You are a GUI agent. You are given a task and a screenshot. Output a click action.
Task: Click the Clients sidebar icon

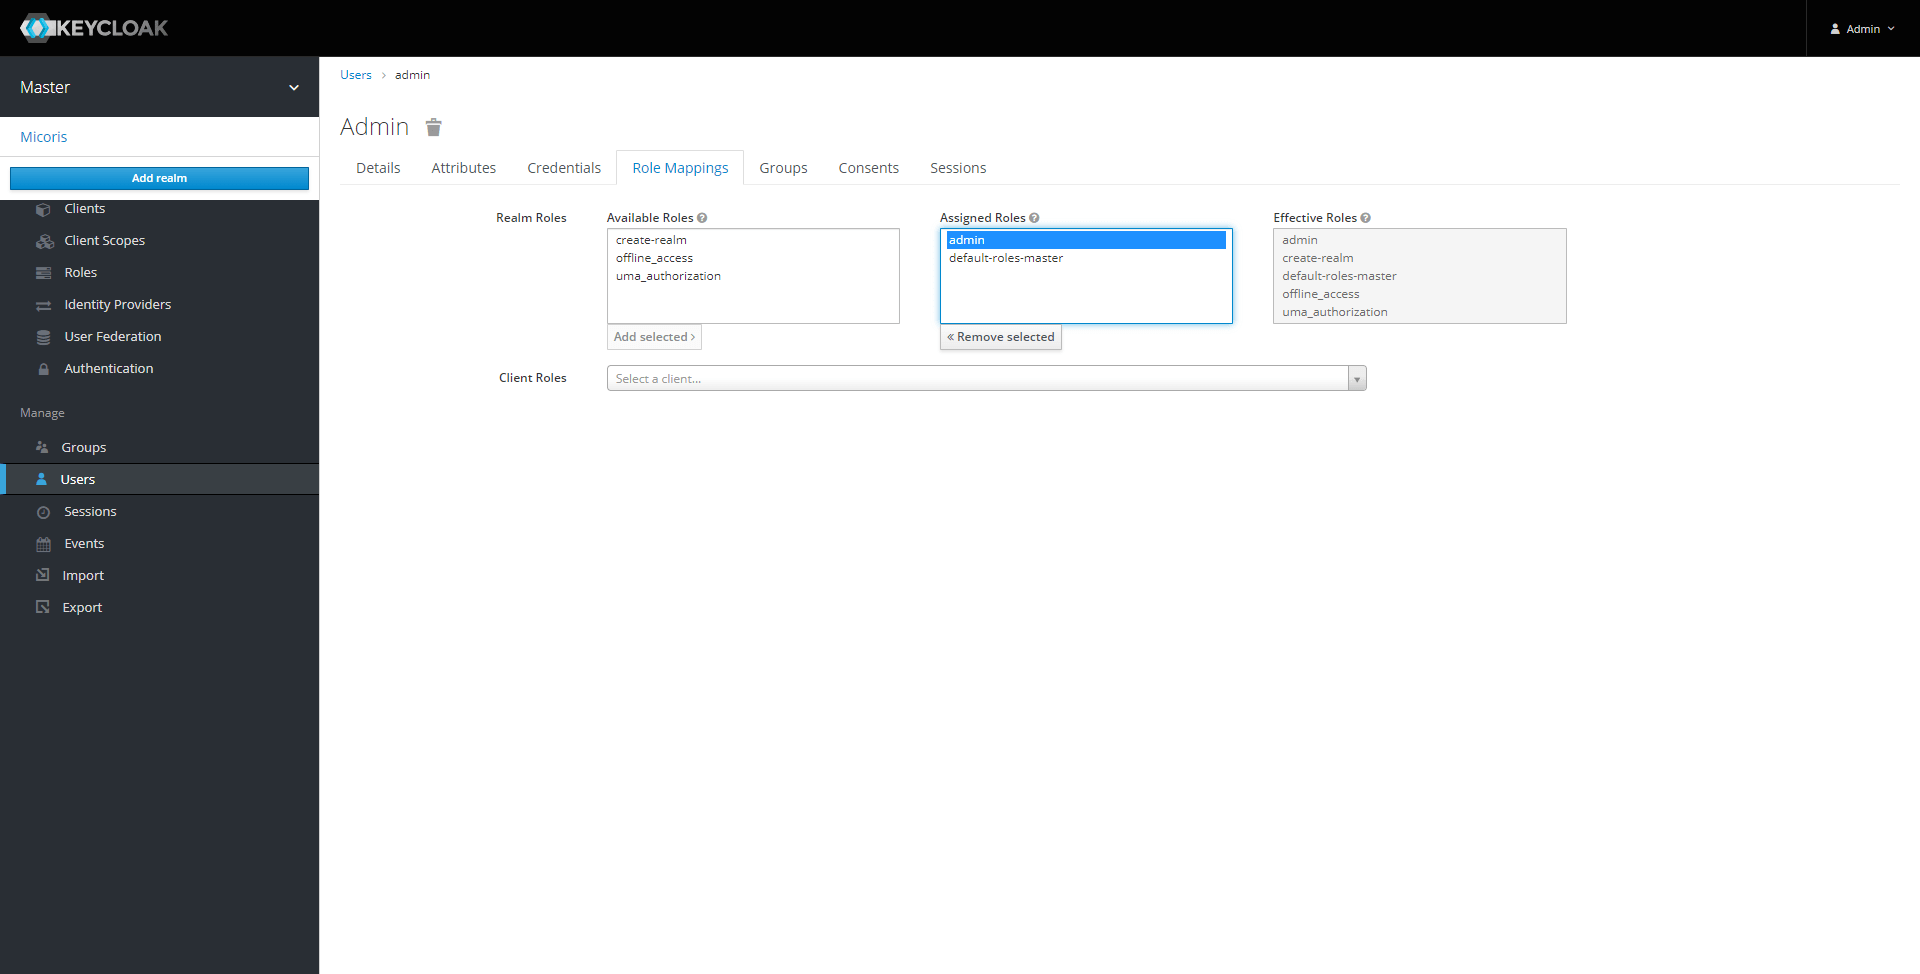coord(43,209)
